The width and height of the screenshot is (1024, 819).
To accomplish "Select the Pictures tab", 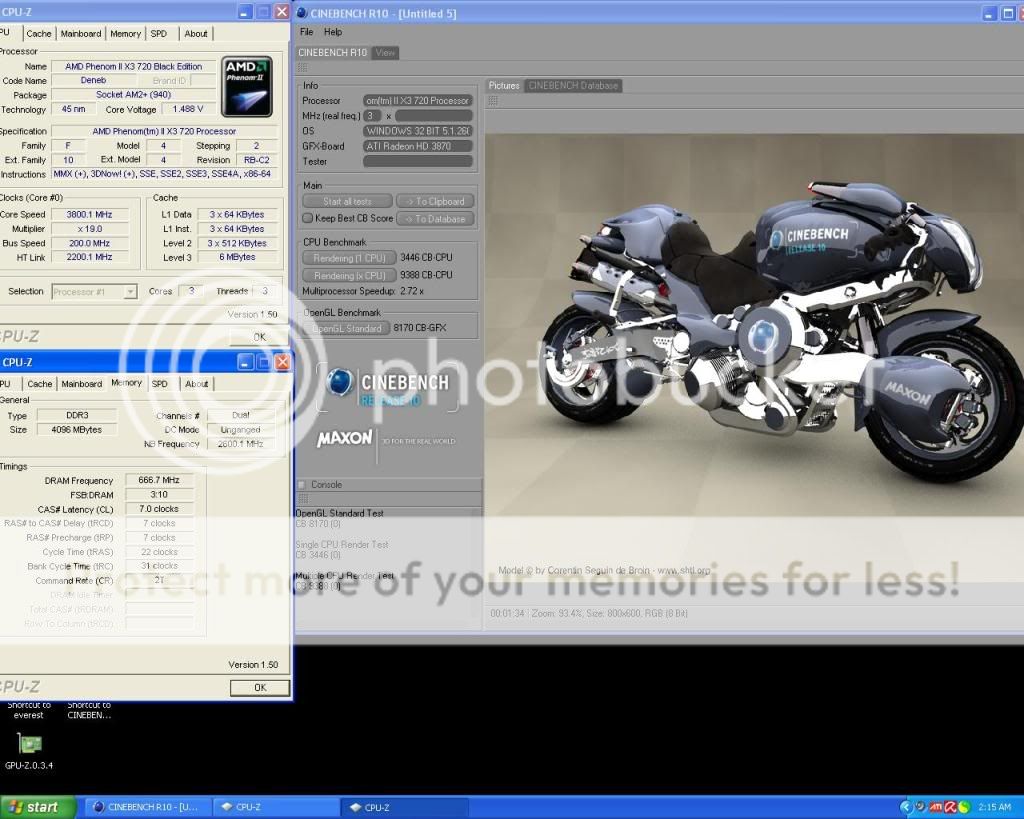I will pos(504,86).
